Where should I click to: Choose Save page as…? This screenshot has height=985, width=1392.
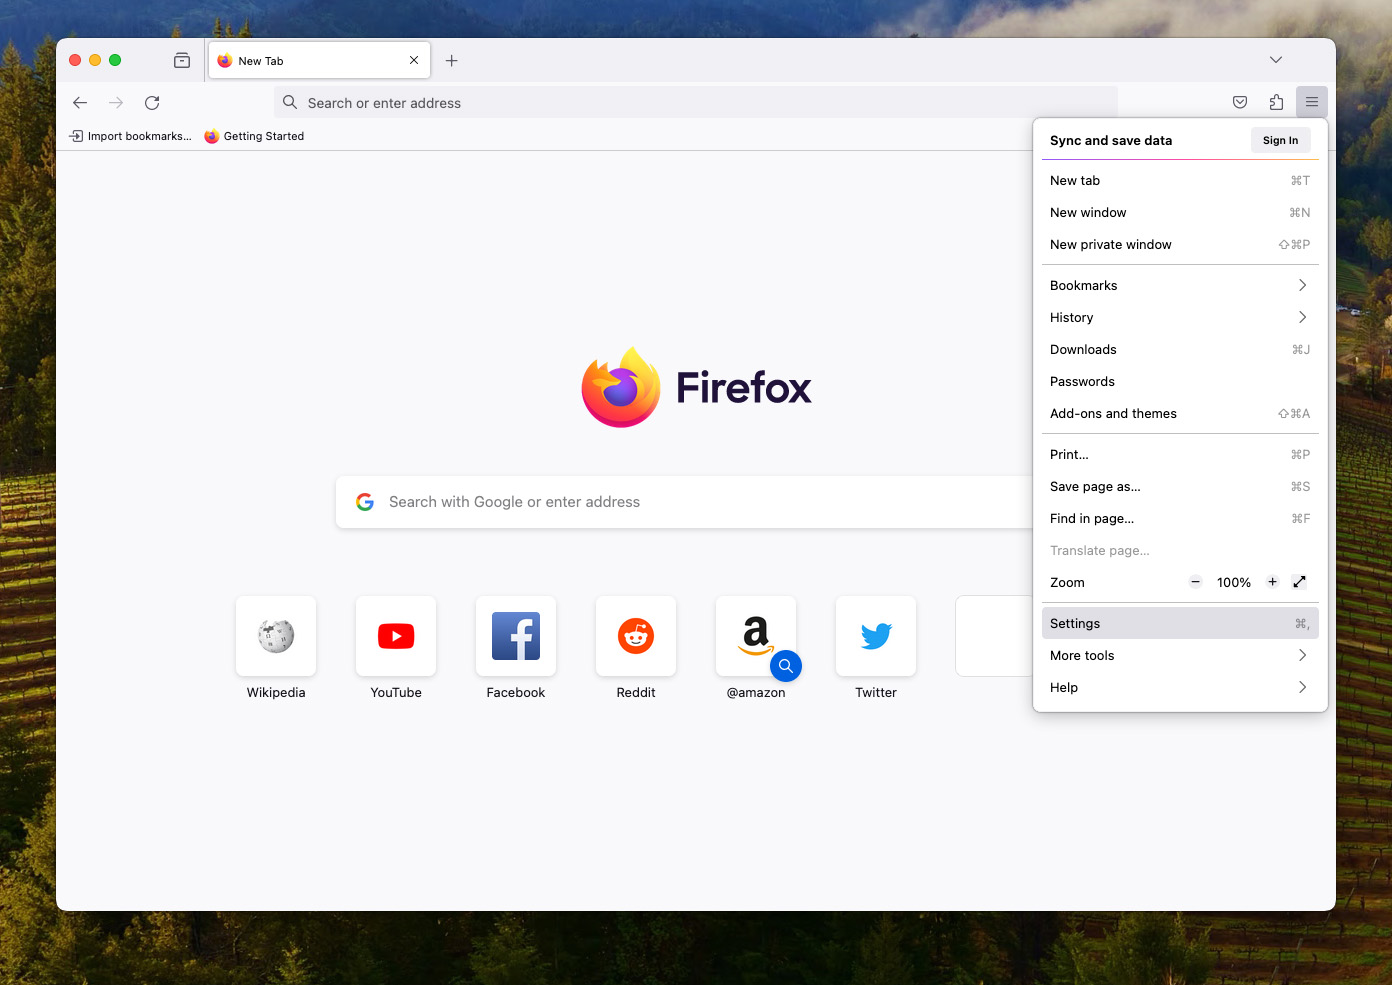point(1180,487)
